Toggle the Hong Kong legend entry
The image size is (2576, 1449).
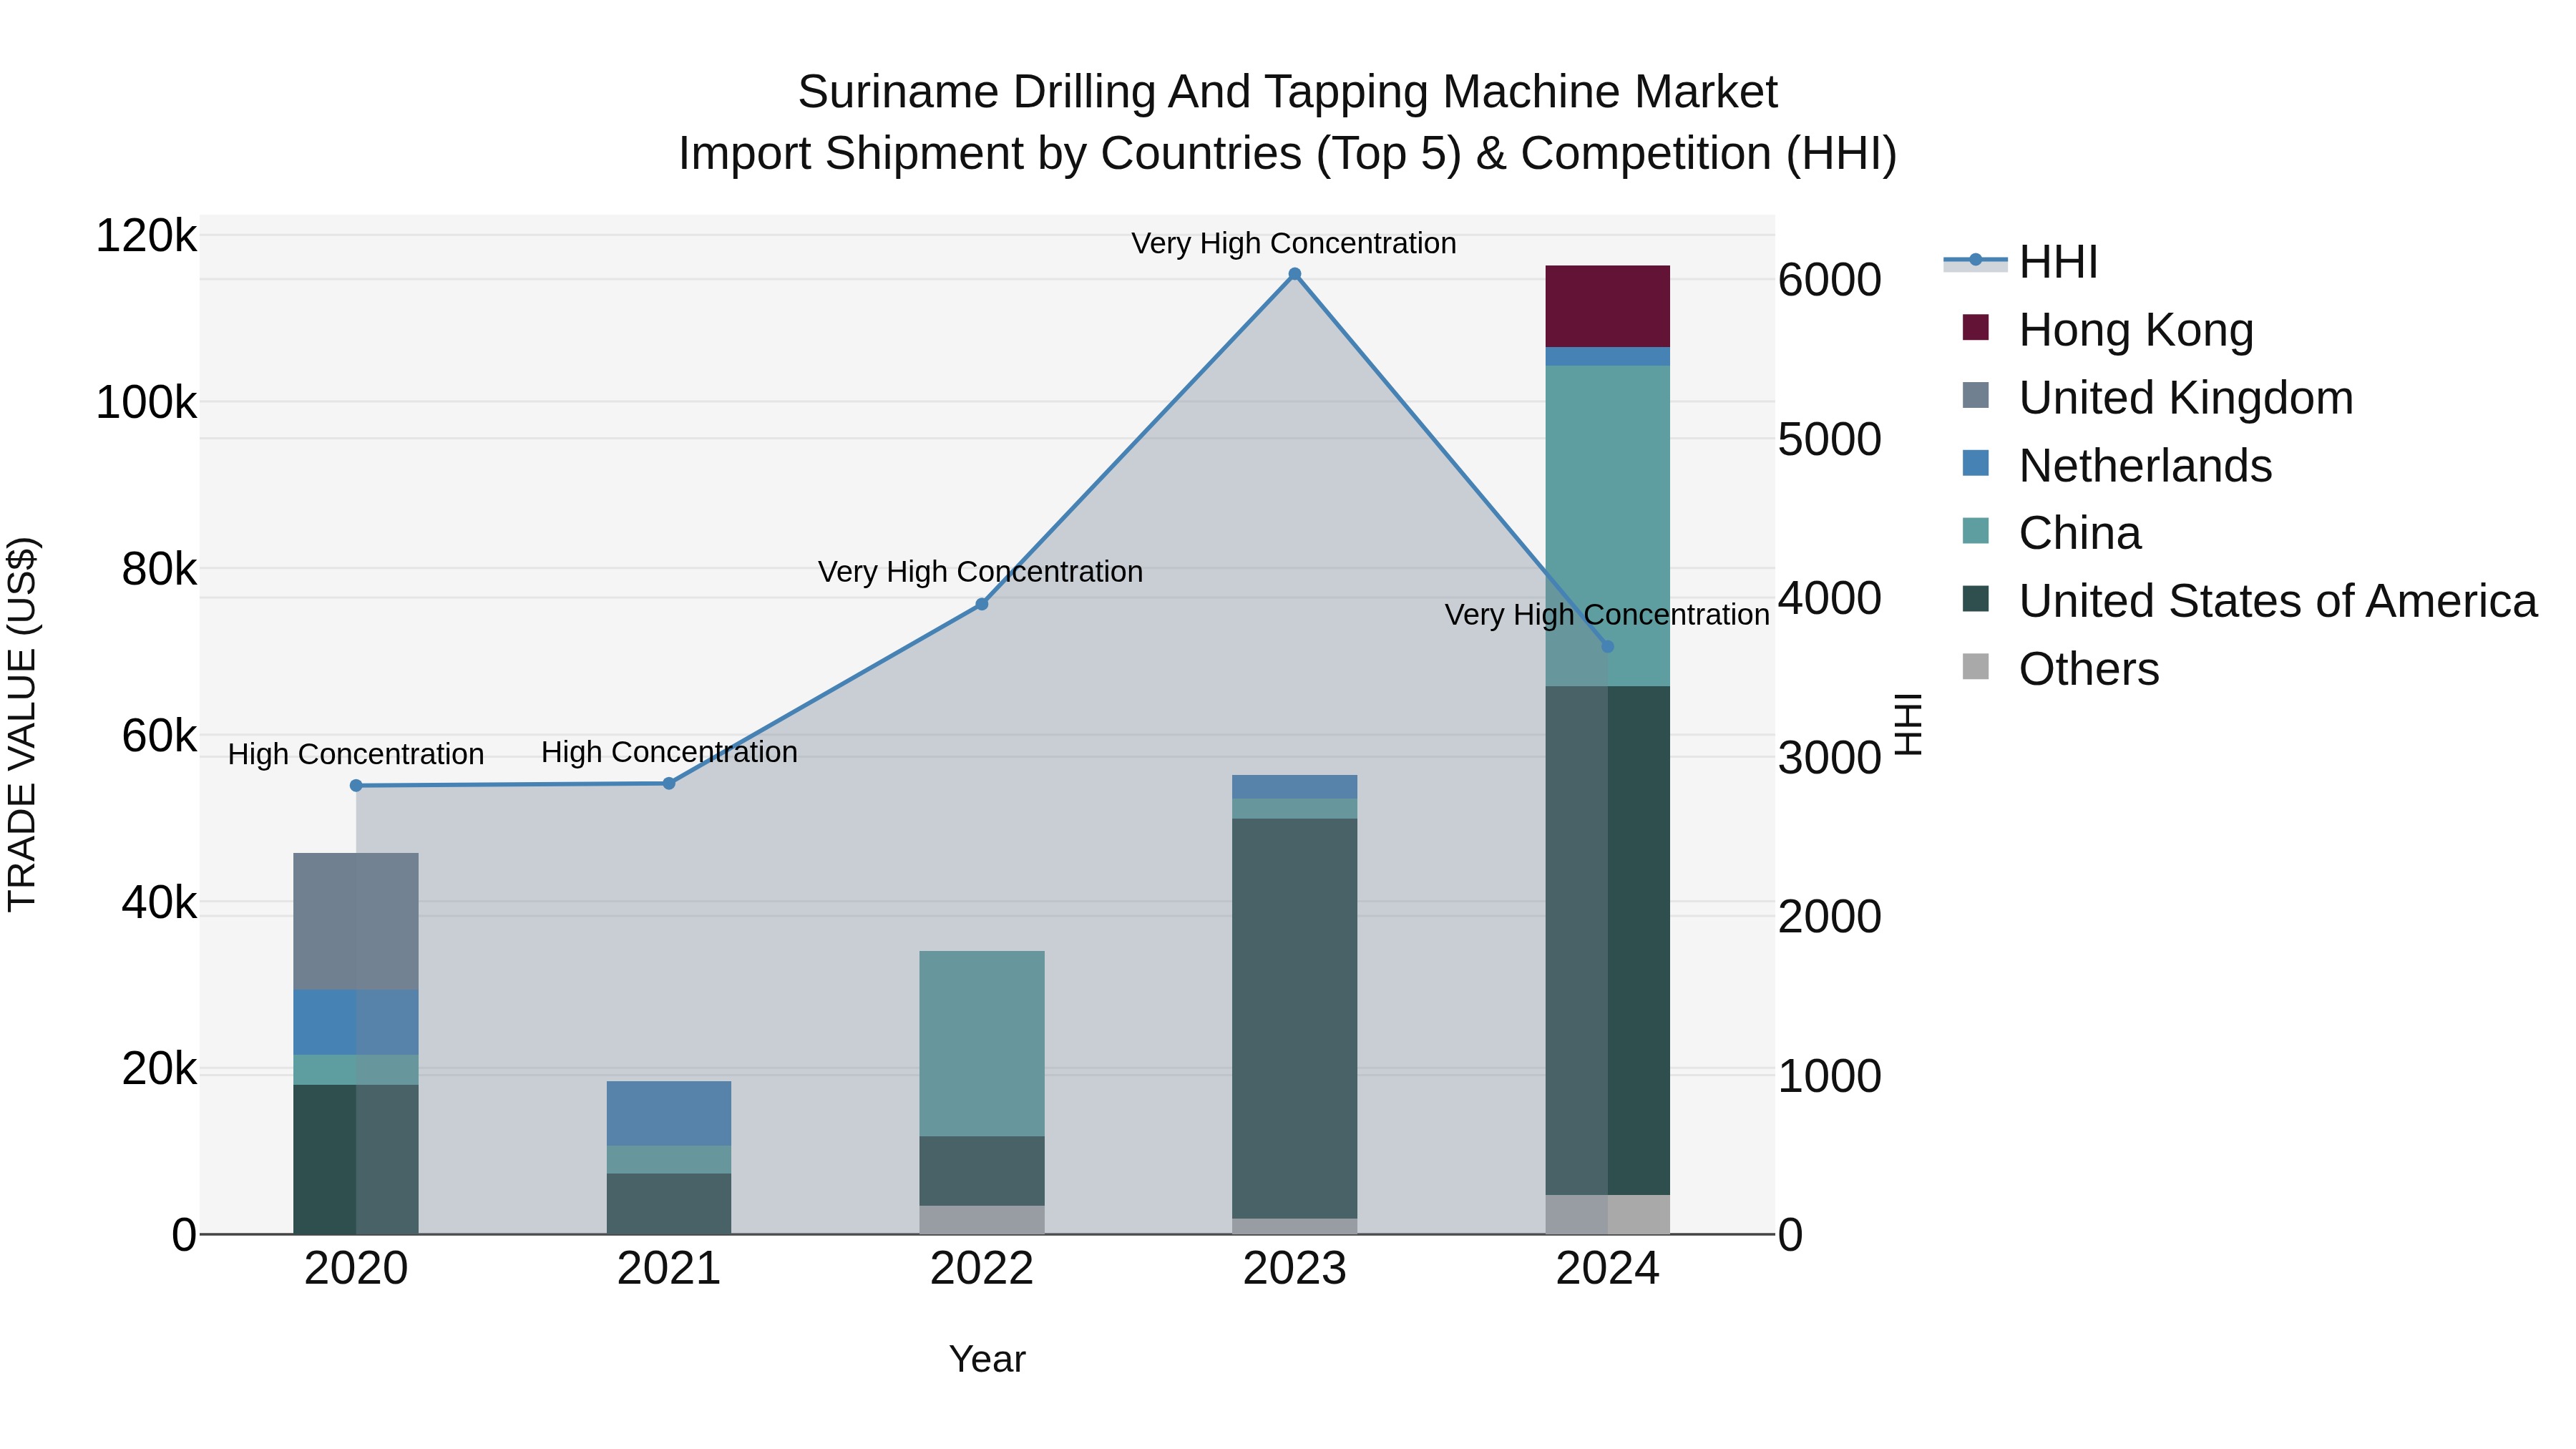pyautogui.click(x=2107, y=330)
